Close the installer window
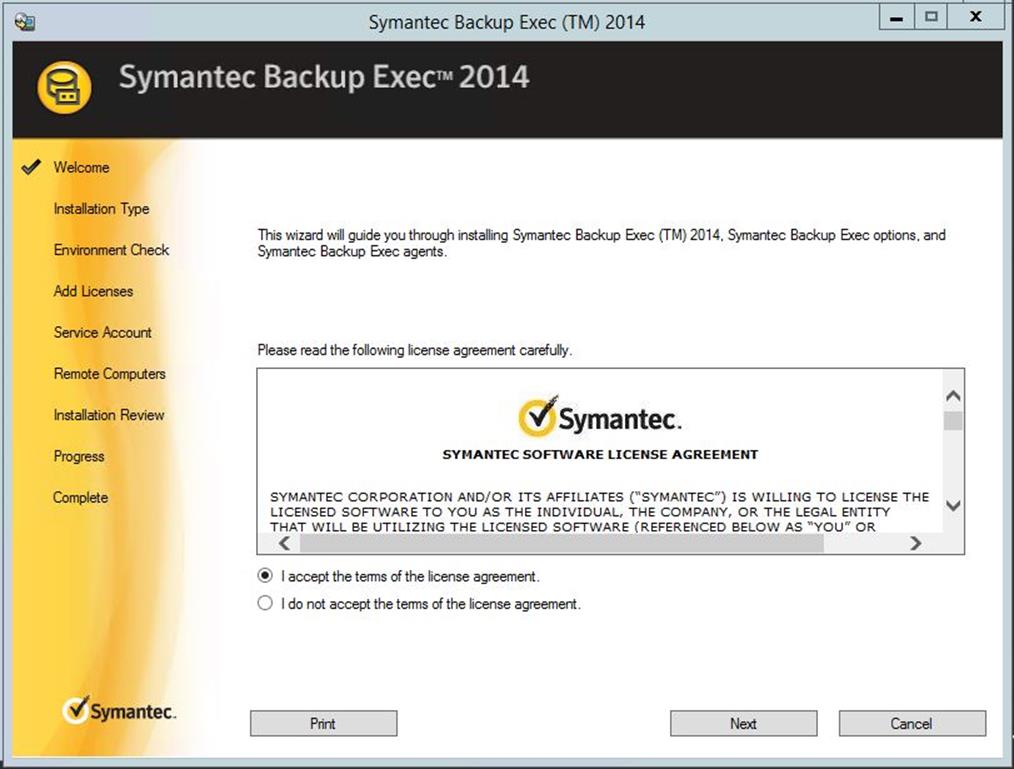Image resolution: width=1014 pixels, height=769 pixels. (x=976, y=17)
